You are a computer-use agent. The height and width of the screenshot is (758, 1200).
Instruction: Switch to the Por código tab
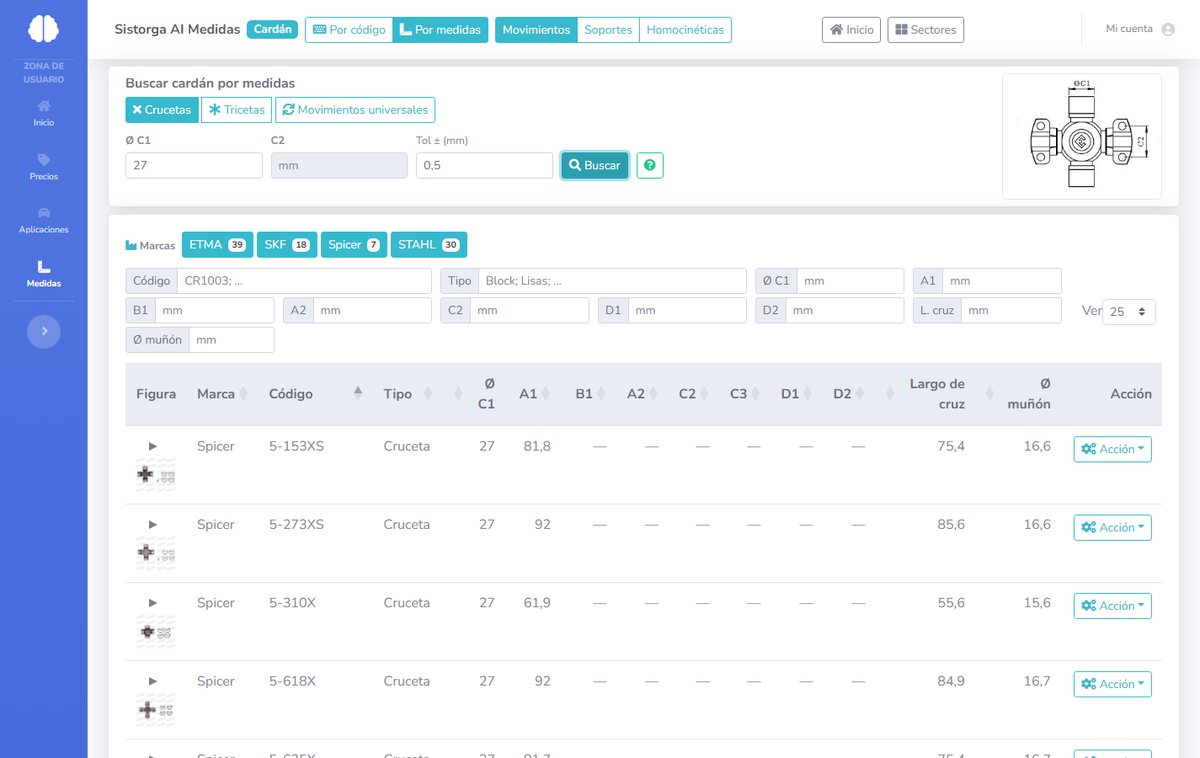click(348, 30)
